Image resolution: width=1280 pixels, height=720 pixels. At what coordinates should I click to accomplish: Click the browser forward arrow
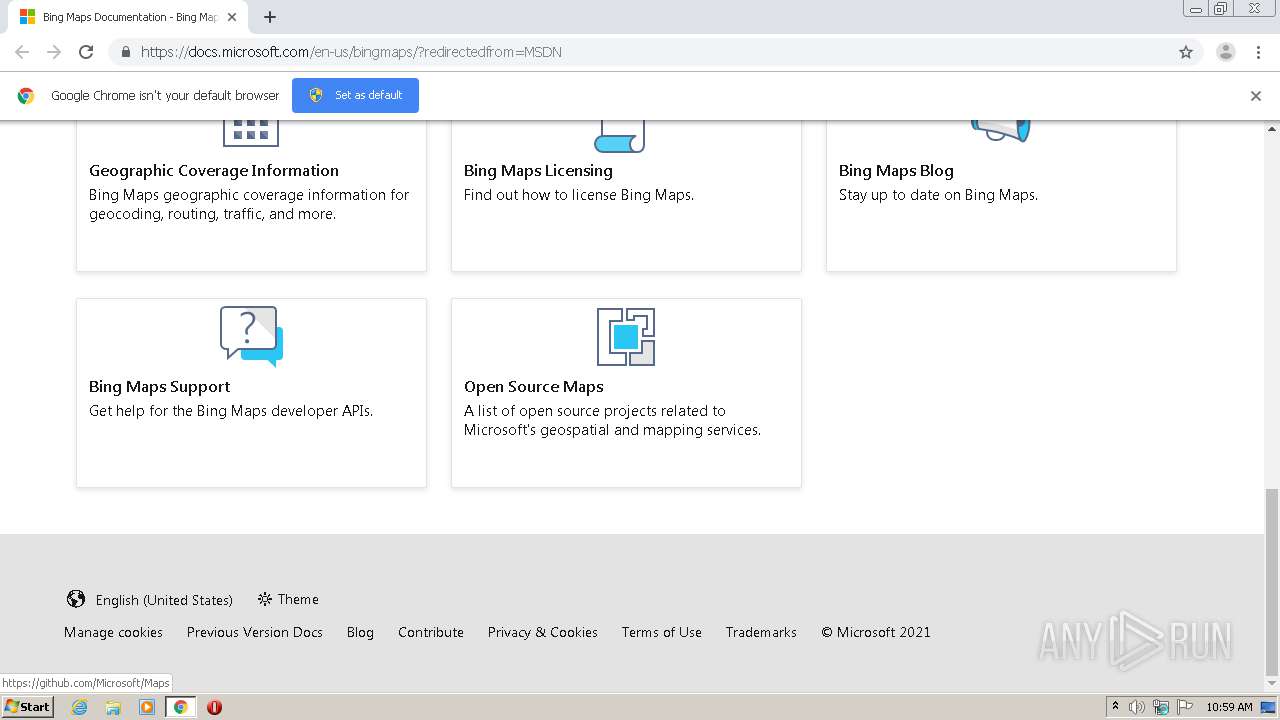54,52
